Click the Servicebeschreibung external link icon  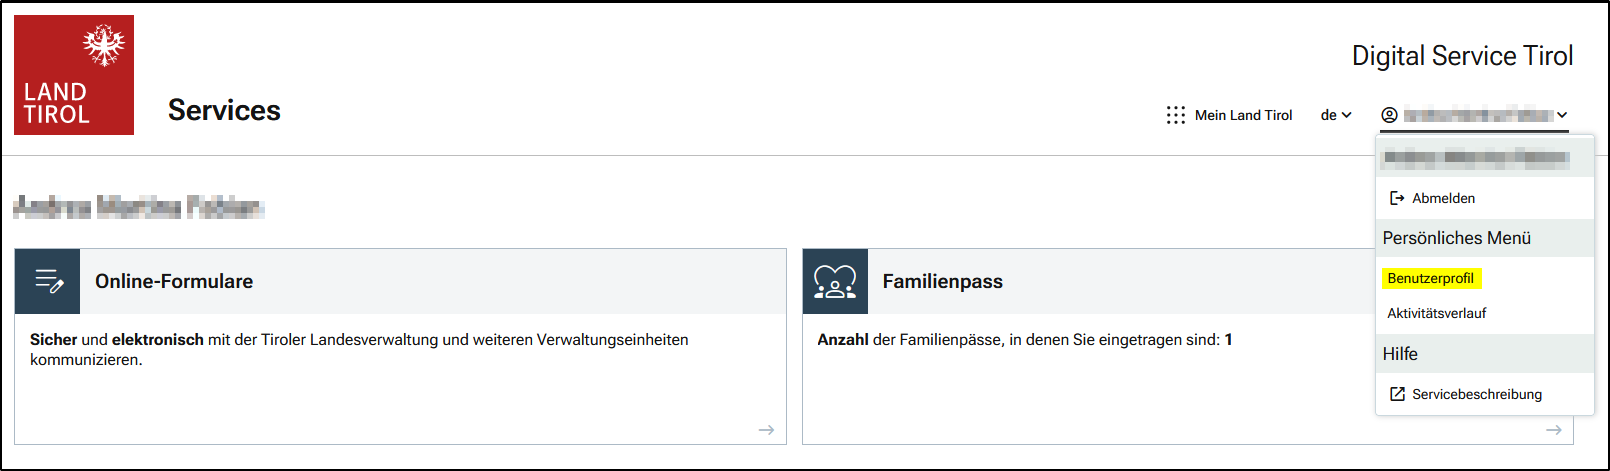coord(1397,394)
